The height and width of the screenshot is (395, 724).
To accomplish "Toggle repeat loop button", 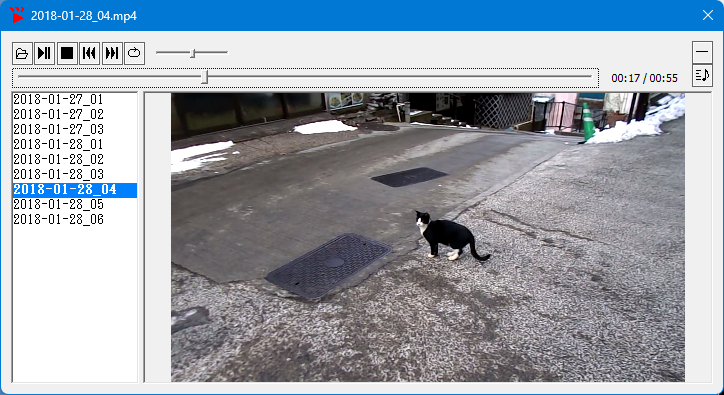I will point(134,53).
